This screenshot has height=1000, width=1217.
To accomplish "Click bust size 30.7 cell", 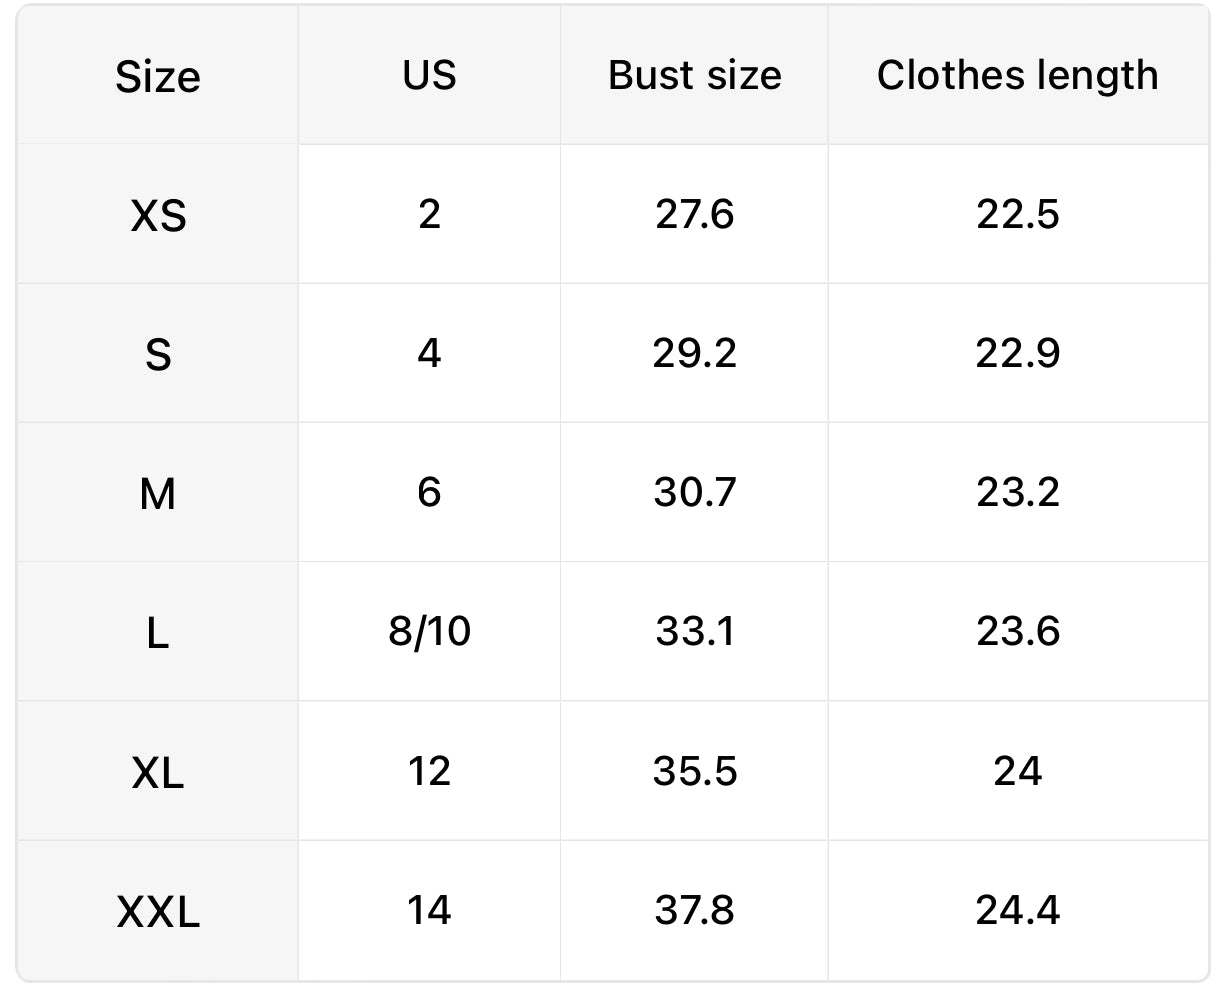I will click(x=694, y=492).
